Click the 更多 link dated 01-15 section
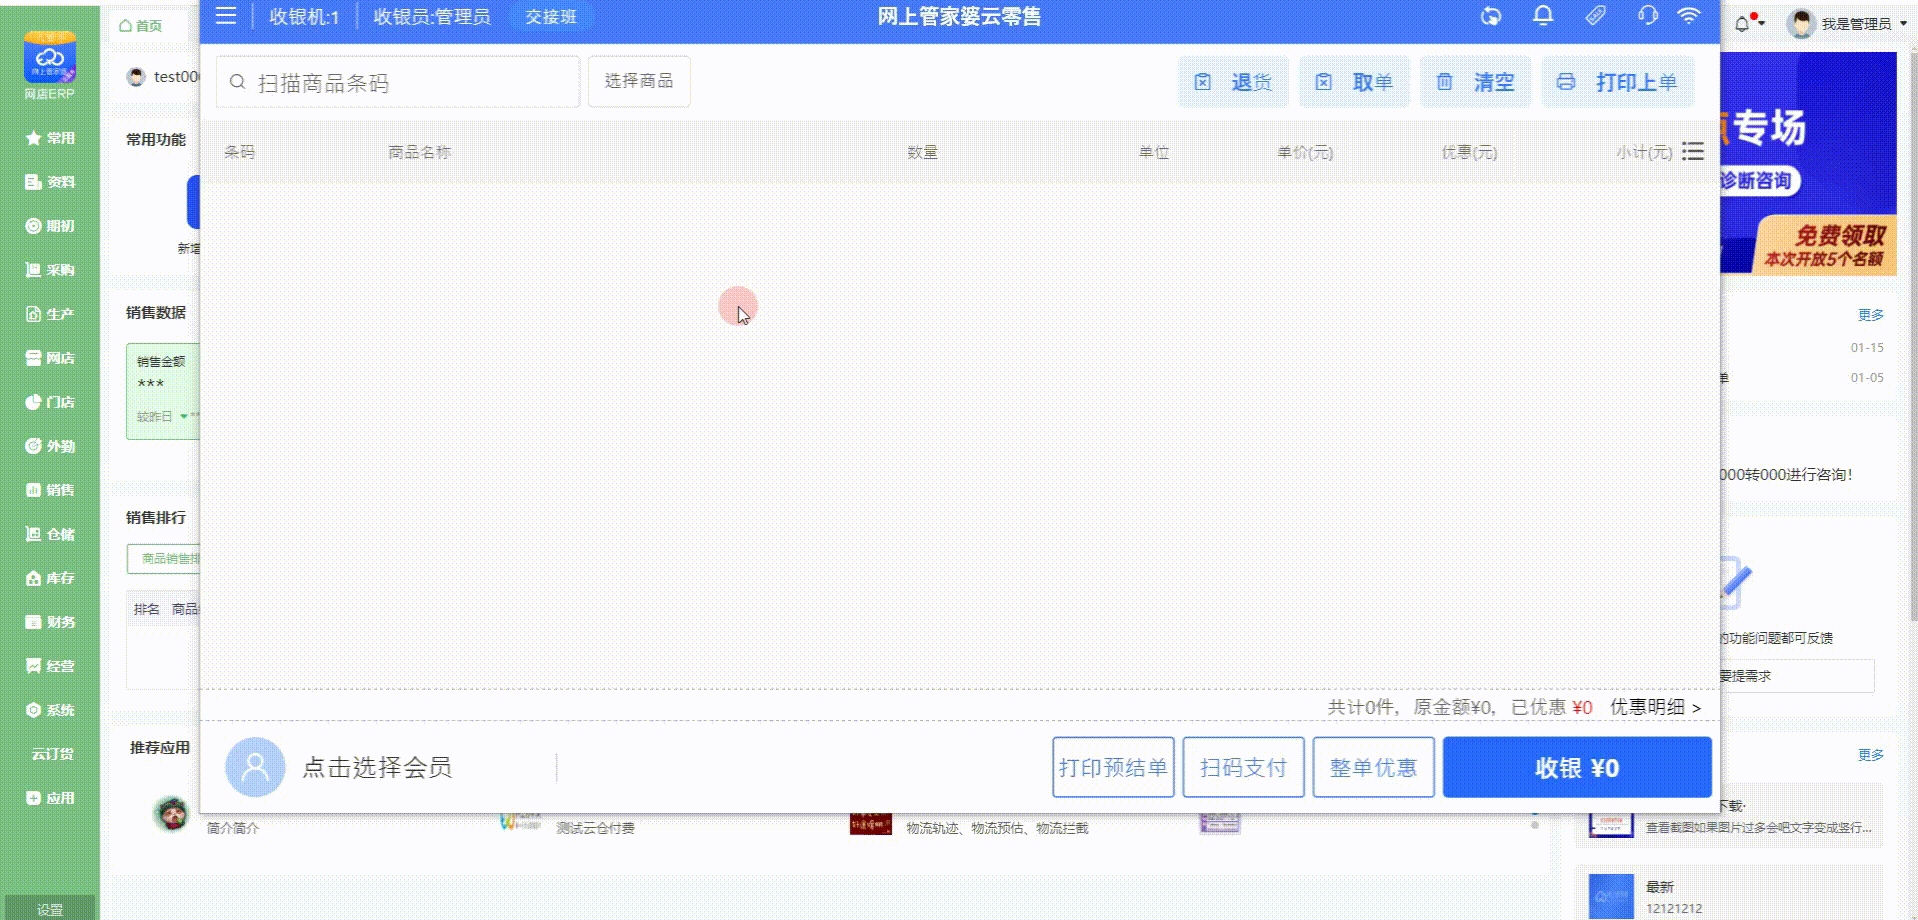 click(1870, 315)
